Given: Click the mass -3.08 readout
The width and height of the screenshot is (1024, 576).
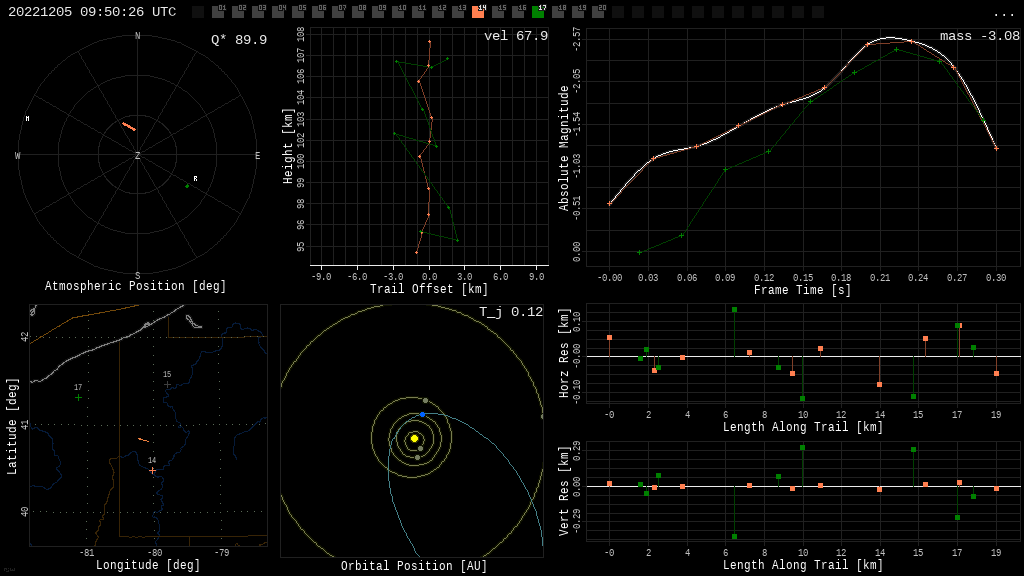Looking at the screenshot, I should (x=980, y=36).
